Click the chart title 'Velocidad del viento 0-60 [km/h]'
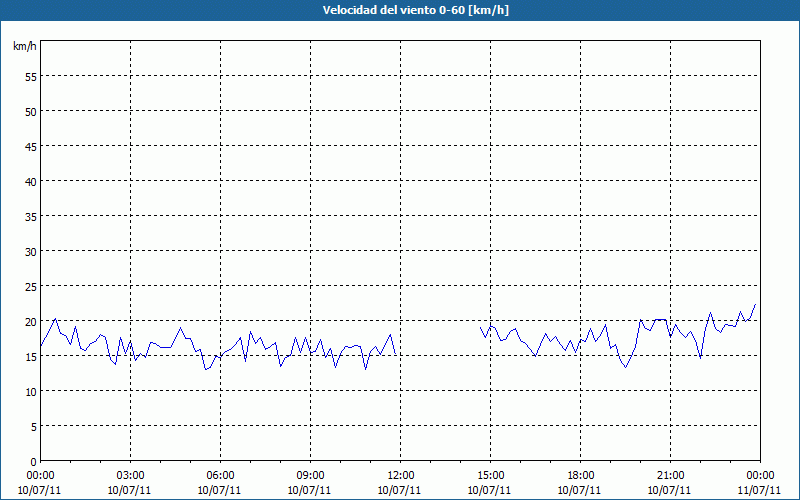 coord(415,10)
